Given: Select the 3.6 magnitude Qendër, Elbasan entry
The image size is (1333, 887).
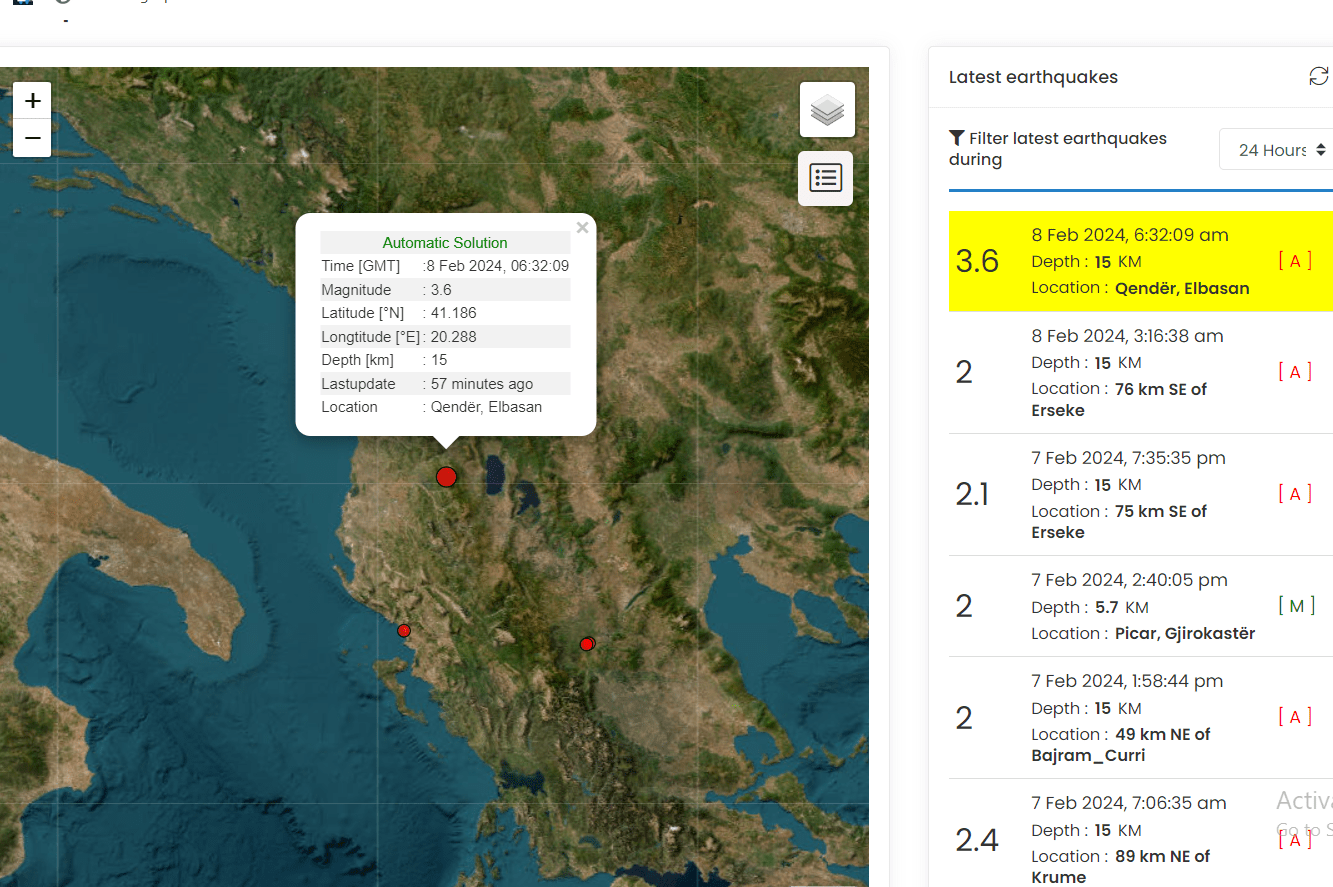Looking at the screenshot, I should pyautogui.click(x=1140, y=262).
